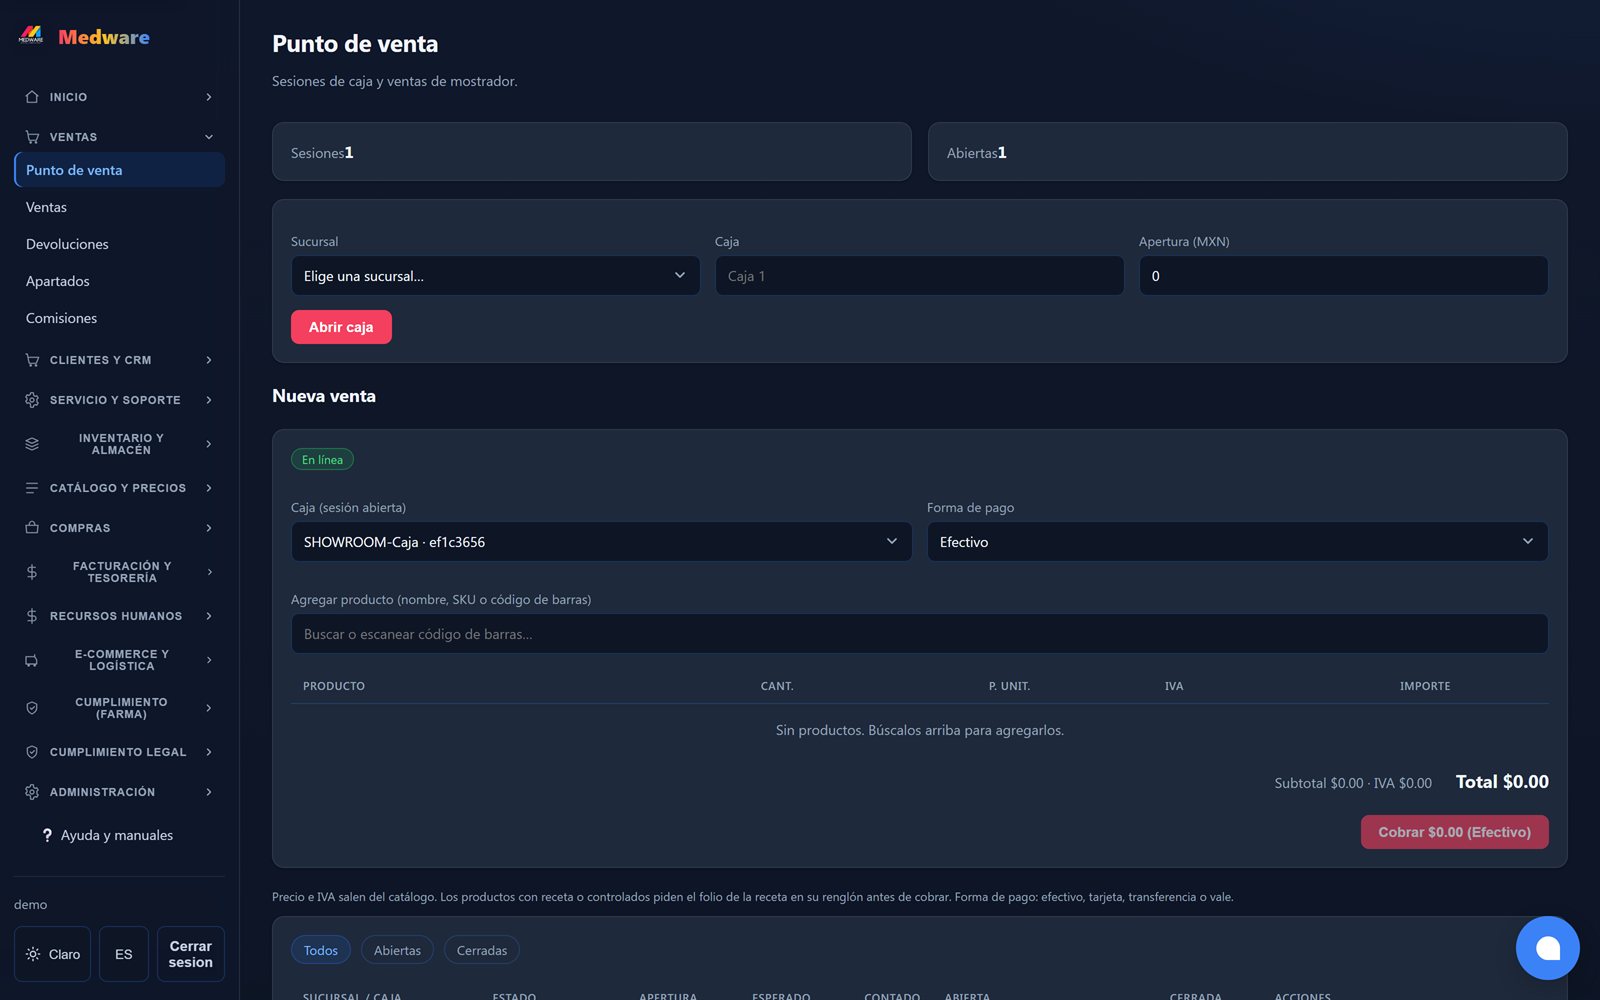Click the E-commerce y Logística truck icon
Screen dimensions: 1600x1000
pos(32,660)
